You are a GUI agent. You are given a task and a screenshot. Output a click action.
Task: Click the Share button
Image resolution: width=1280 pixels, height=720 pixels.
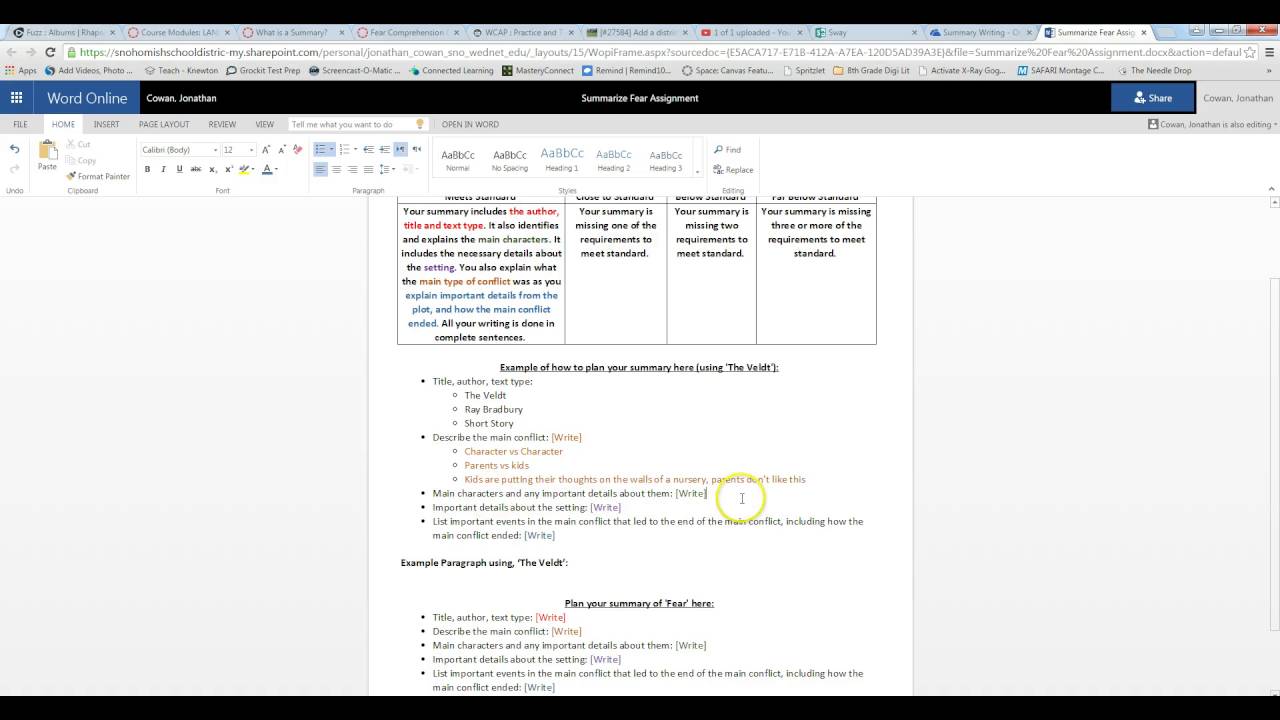1152,98
